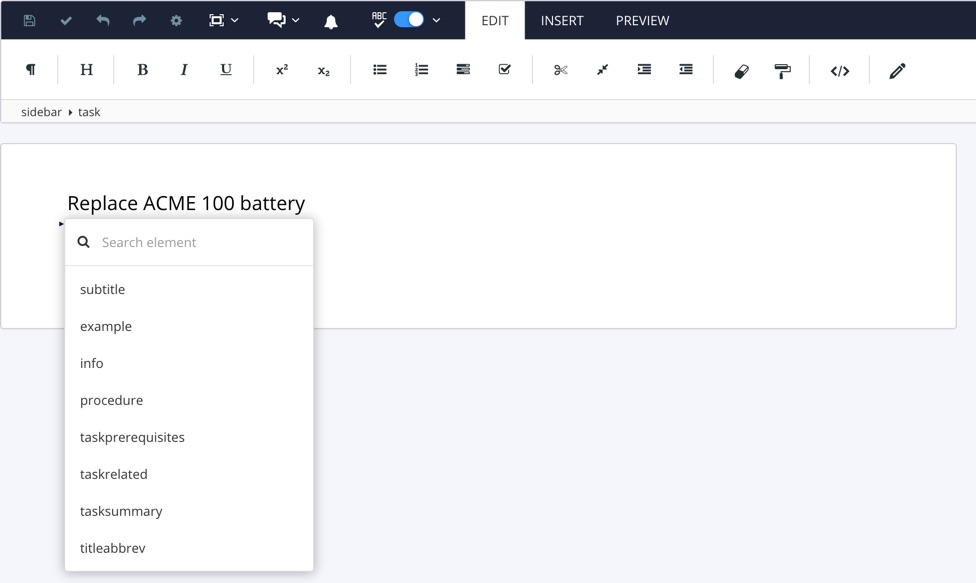Apply subscript formatting
This screenshot has height=583, width=976.
pyautogui.click(x=324, y=70)
